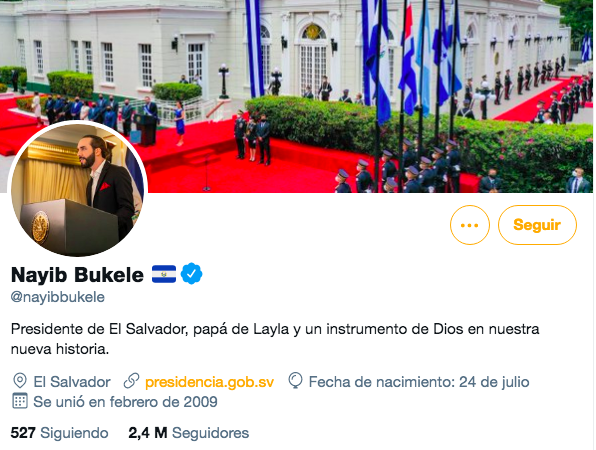Click the Fecha de nacimiento text

pyautogui.click(x=419, y=382)
